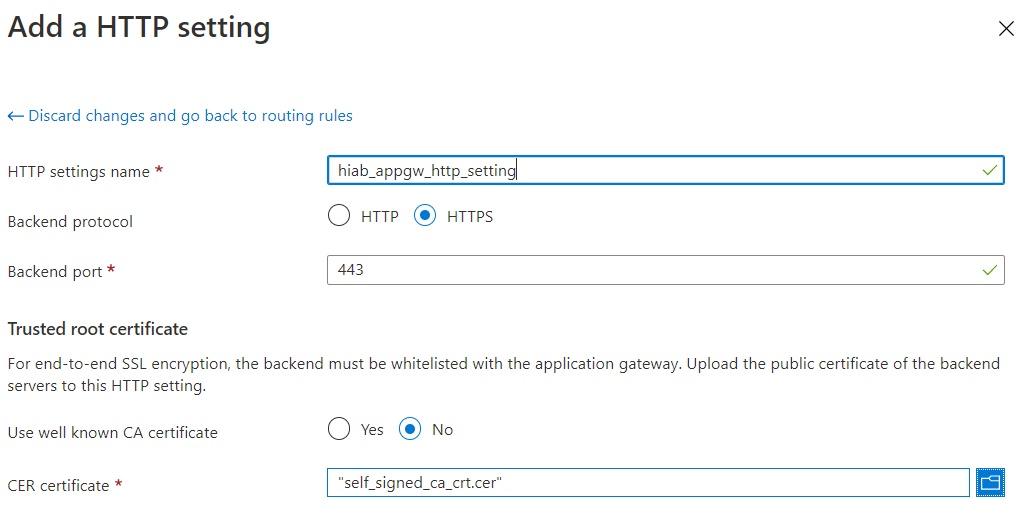
Task: Click the CER certificate label
Action: pyautogui.click(x=58, y=486)
